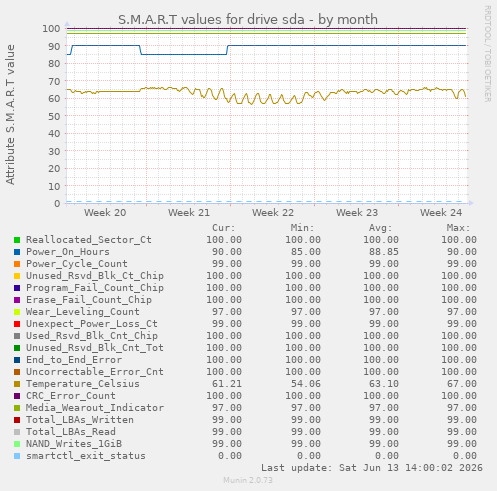Click the 'NAND_Writes_1GiB' legend label

74,444
